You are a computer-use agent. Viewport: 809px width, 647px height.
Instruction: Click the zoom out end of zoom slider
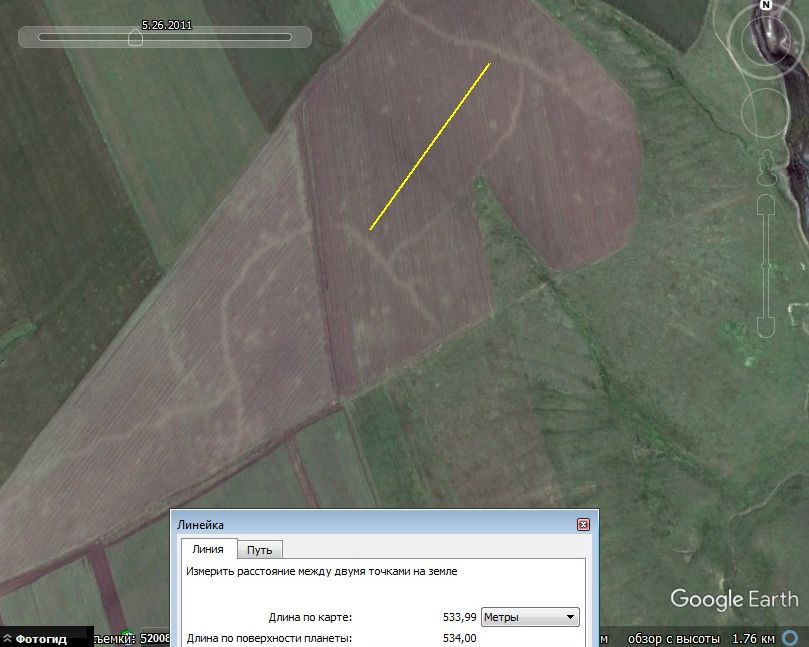point(767,327)
